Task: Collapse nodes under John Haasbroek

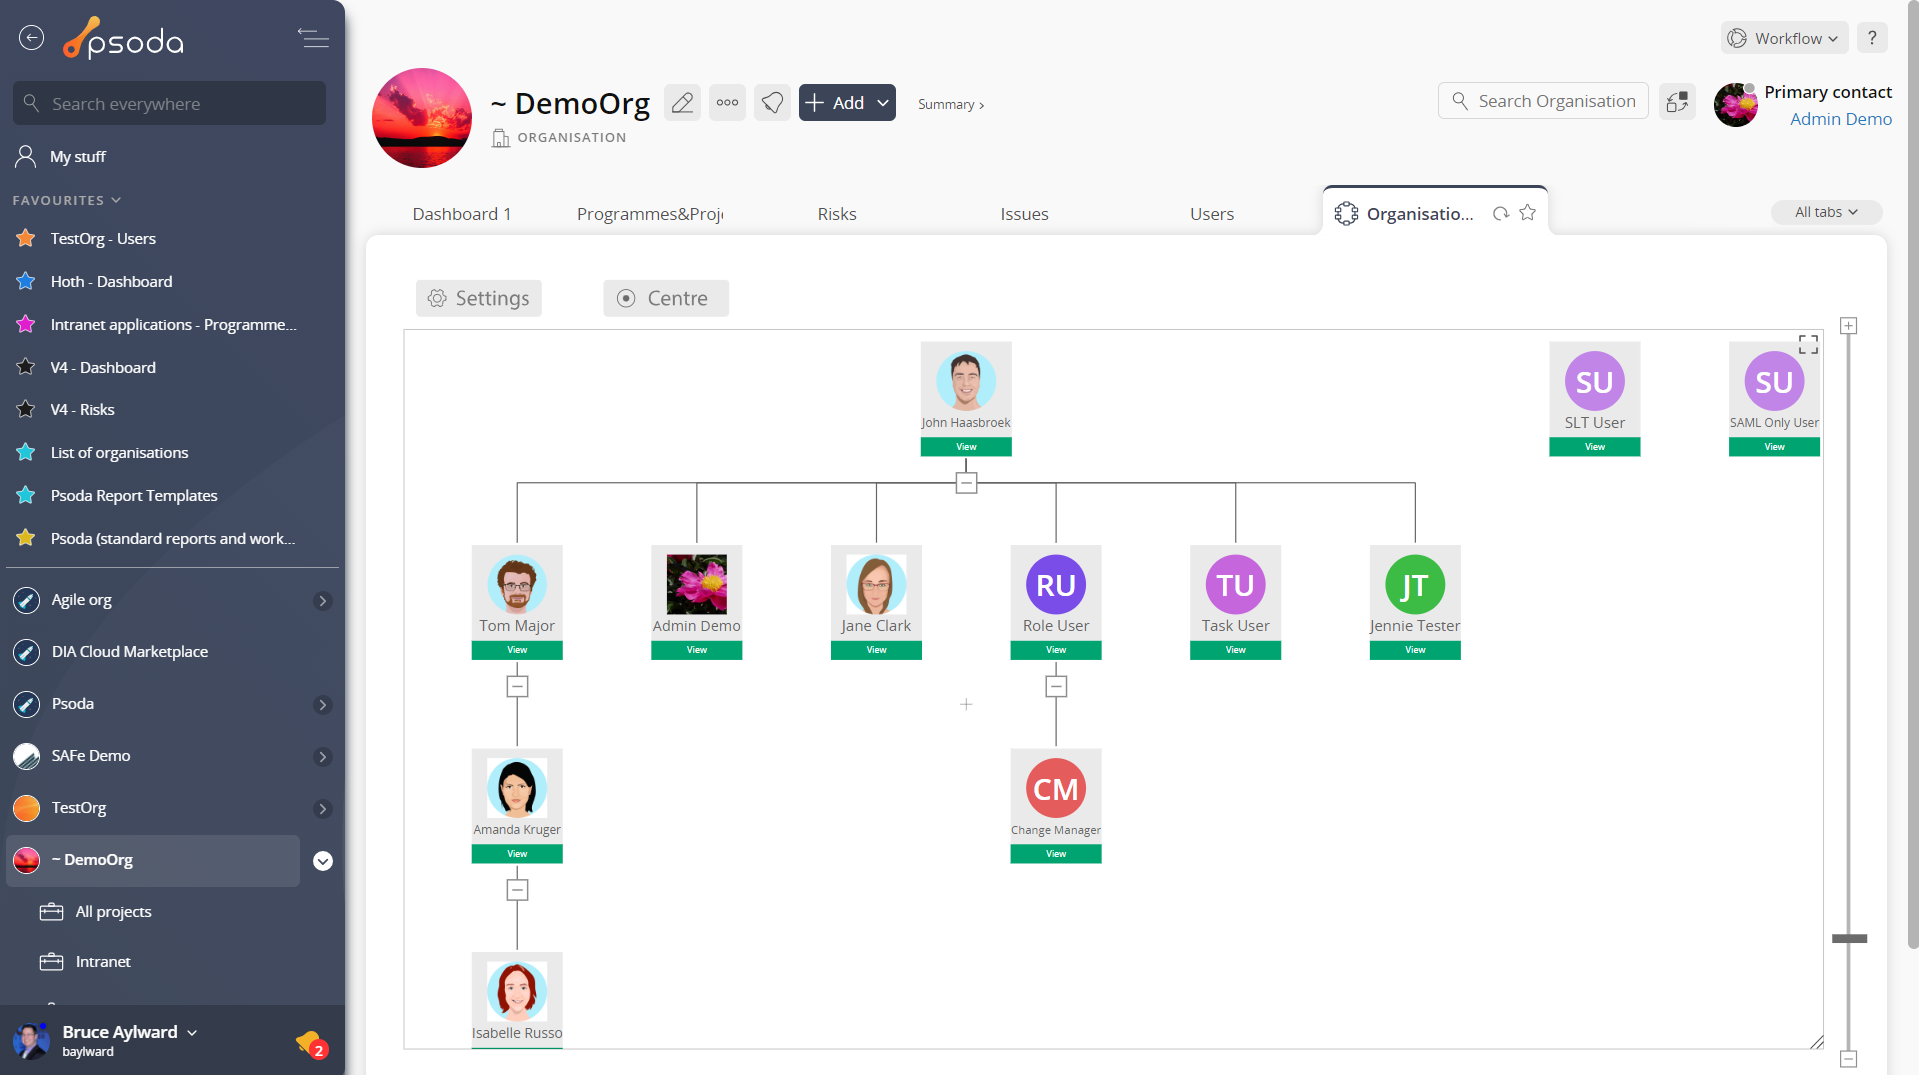Action: coord(966,483)
